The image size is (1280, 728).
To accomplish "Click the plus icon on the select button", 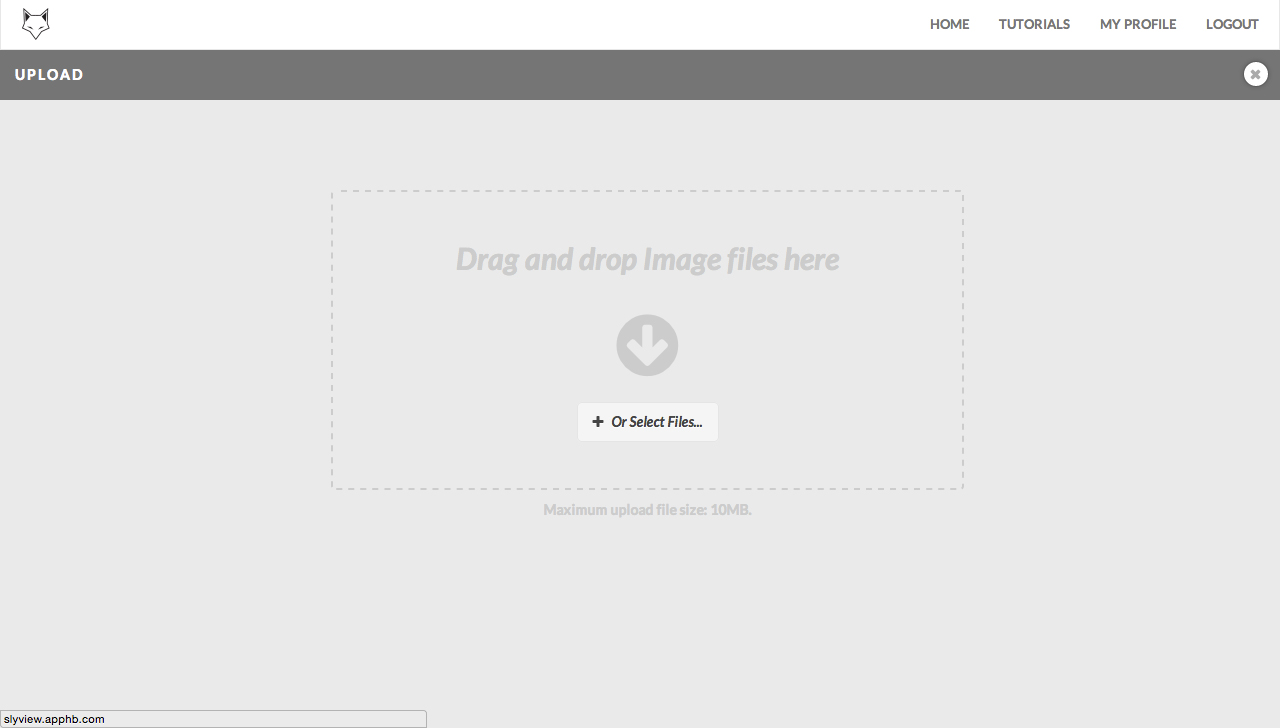I will click(x=598, y=422).
